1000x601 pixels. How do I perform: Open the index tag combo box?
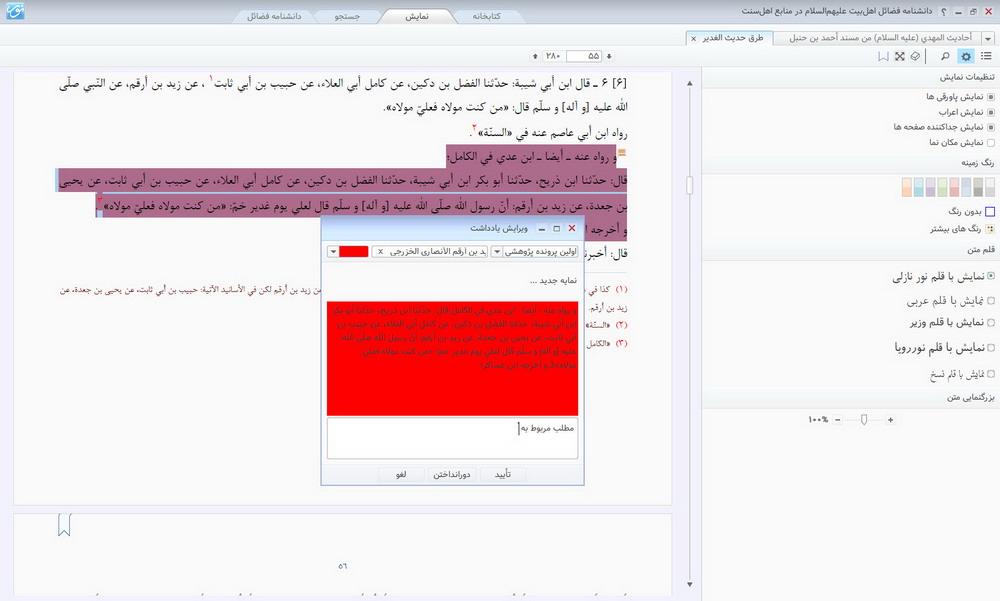[x=430, y=251]
